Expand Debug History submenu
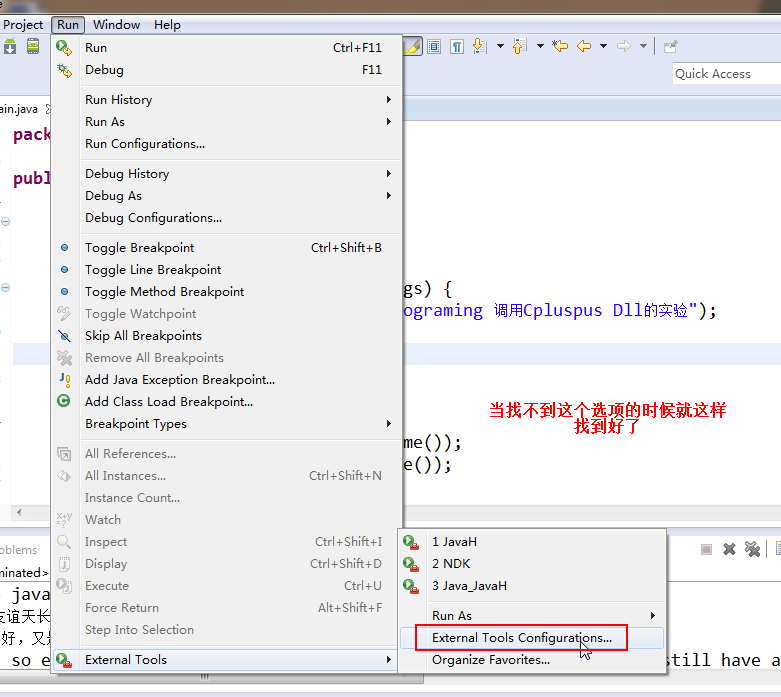Image resolution: width=781 pixels, height=697 pixels. (x=227, y=173)
